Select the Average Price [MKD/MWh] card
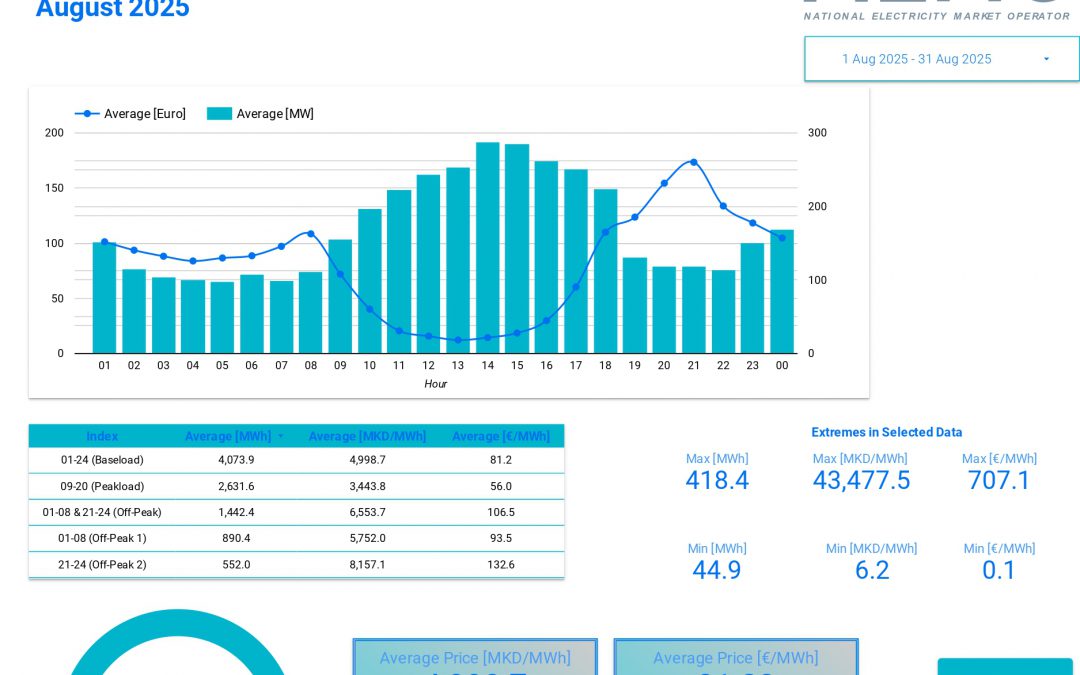Image resolution: width=1080 pixels, height=675 pixels. (475, 658)
